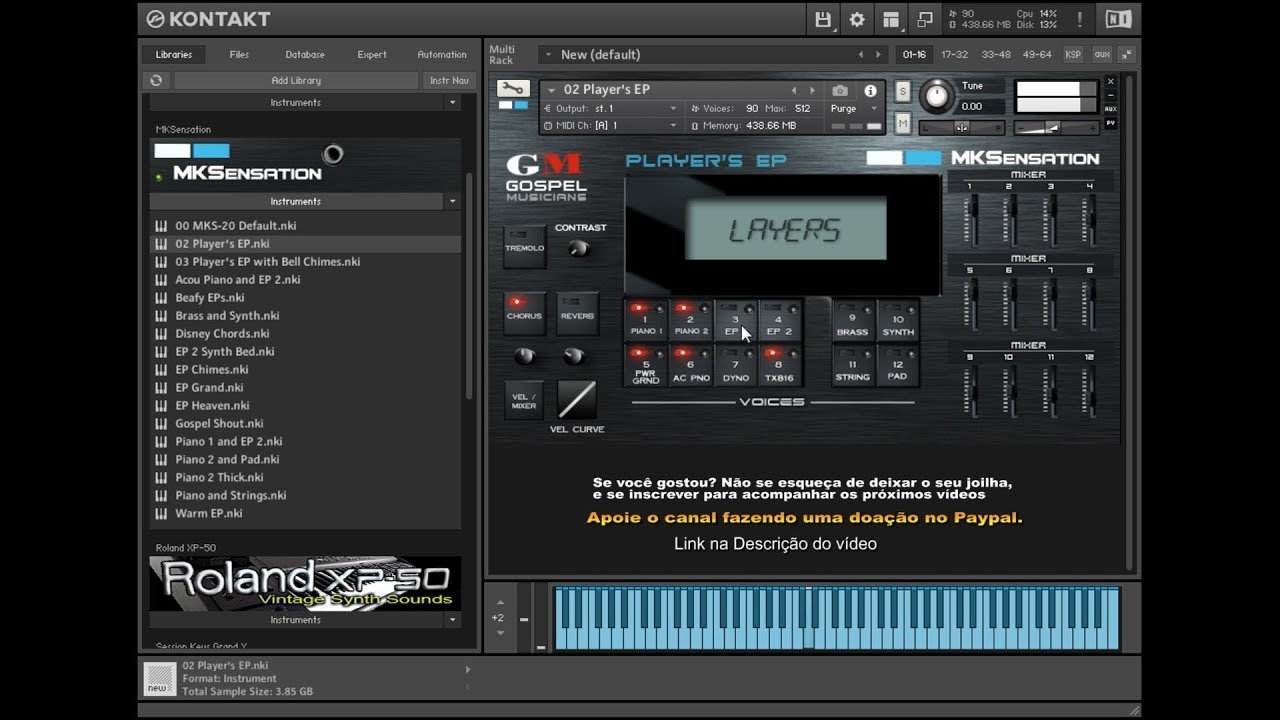
Task: Switch to the Expert tab
Action: (372, 54)
